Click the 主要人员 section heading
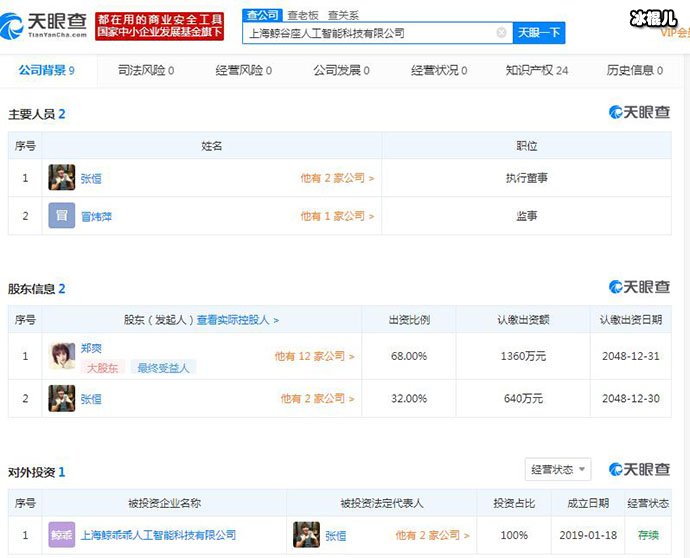This screenshot has width=690, height=558. [x=37, y=114]
